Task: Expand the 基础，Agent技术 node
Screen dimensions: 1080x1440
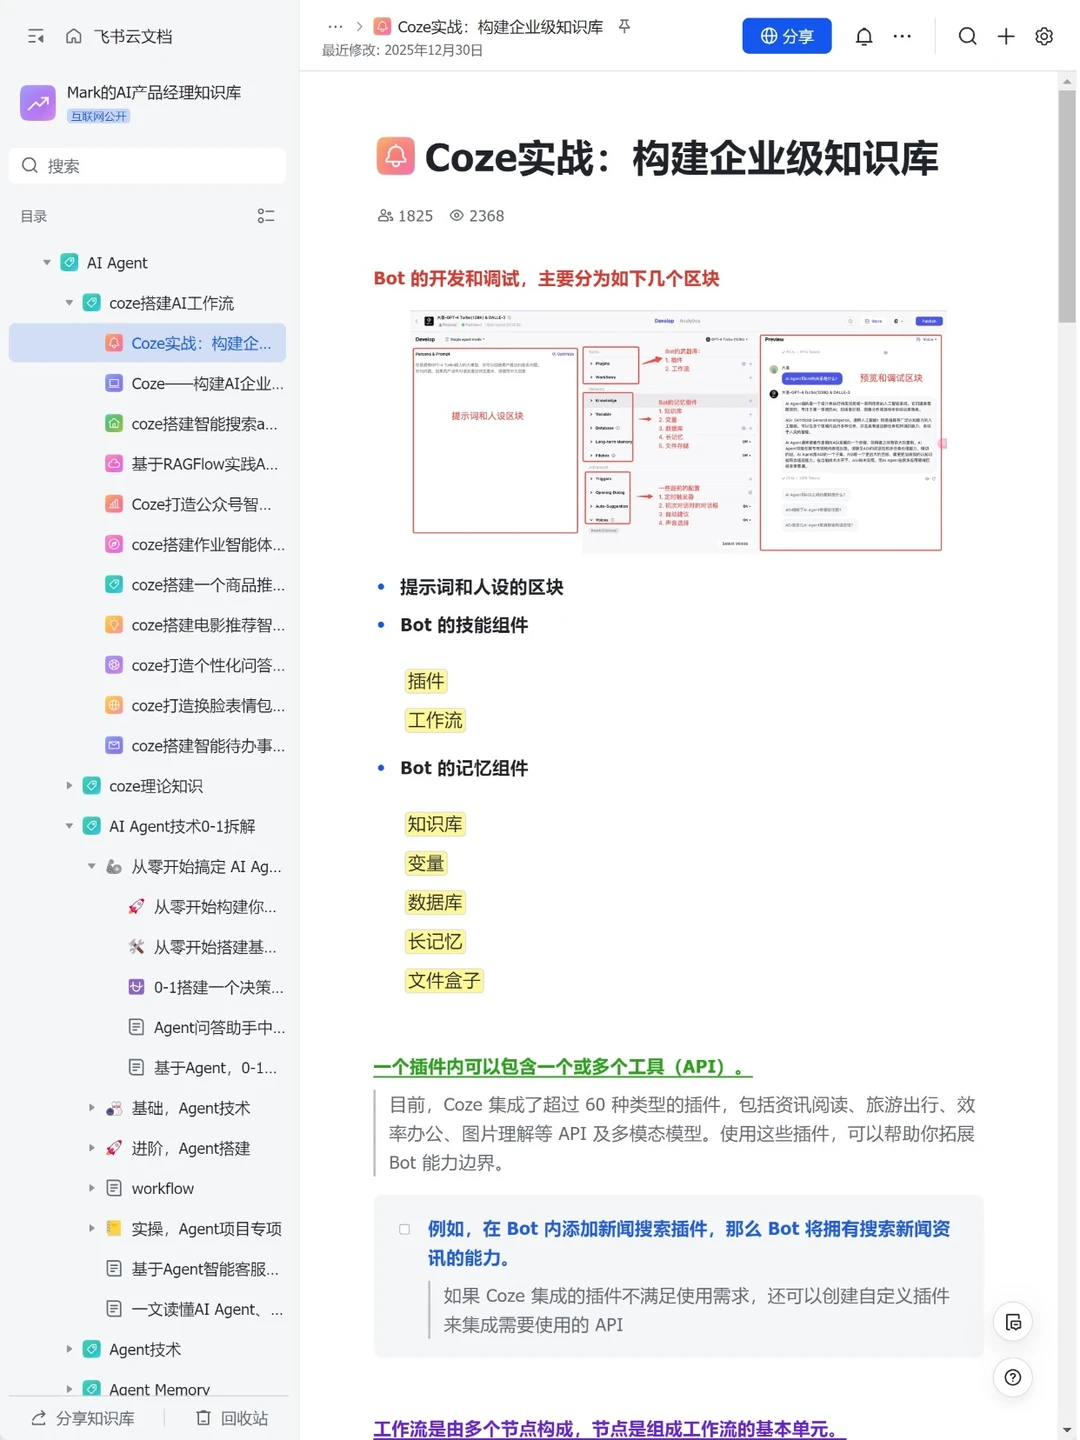Action: pyautogui.click(x=91, y=1108)
